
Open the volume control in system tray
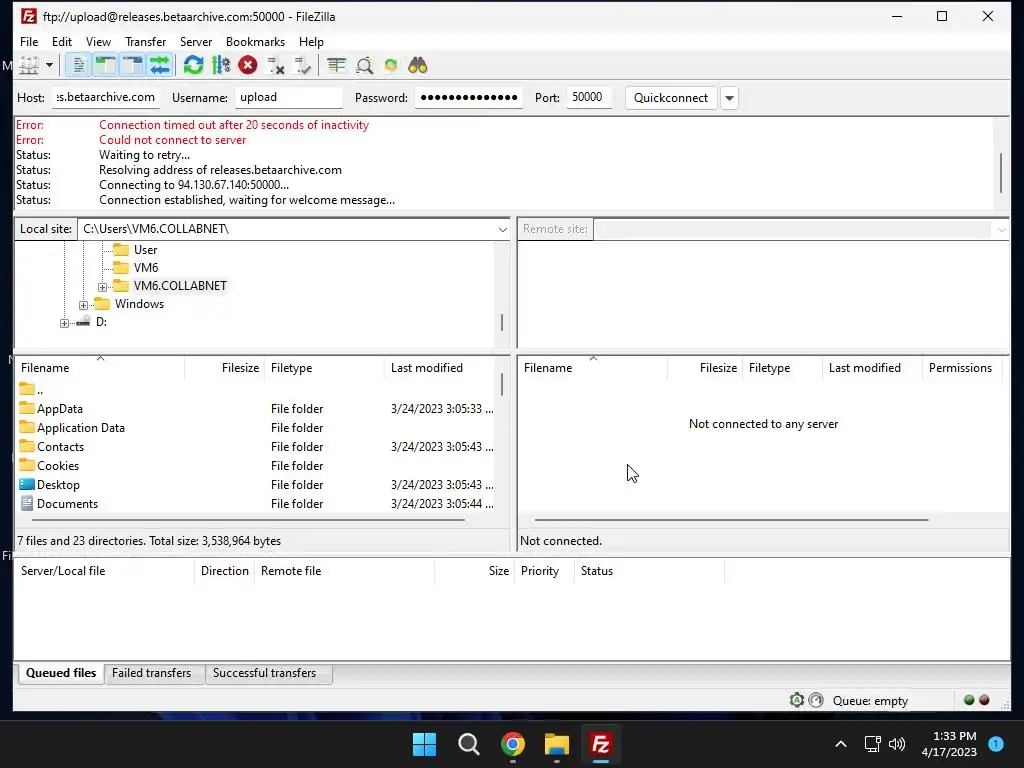pos(897,744)
